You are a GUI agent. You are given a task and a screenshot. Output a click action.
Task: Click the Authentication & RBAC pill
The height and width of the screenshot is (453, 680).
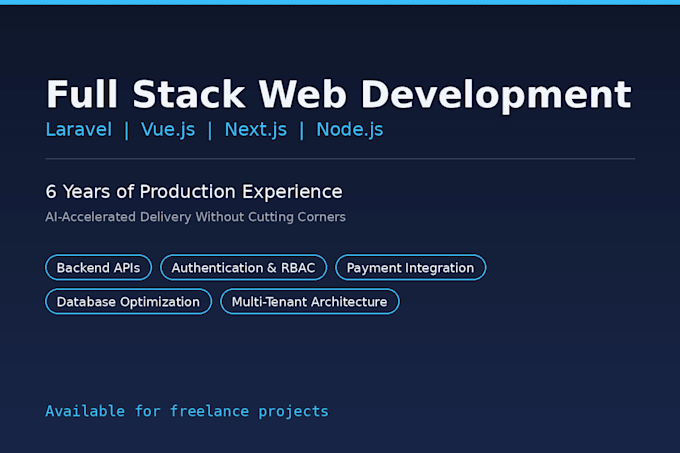(243, 267)
